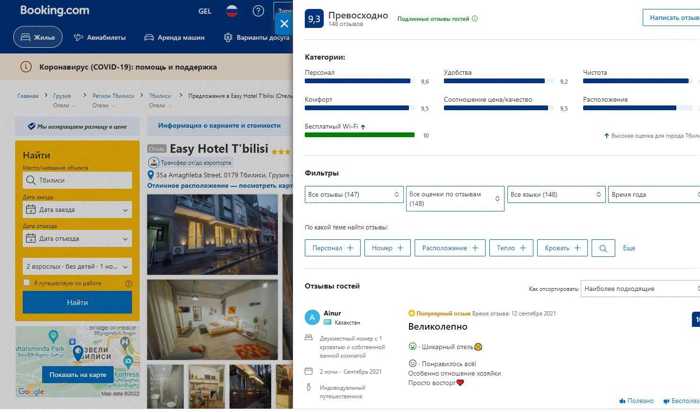Close the reviews panel with the X button
The image size is (700, 412).
coord(284,24)
